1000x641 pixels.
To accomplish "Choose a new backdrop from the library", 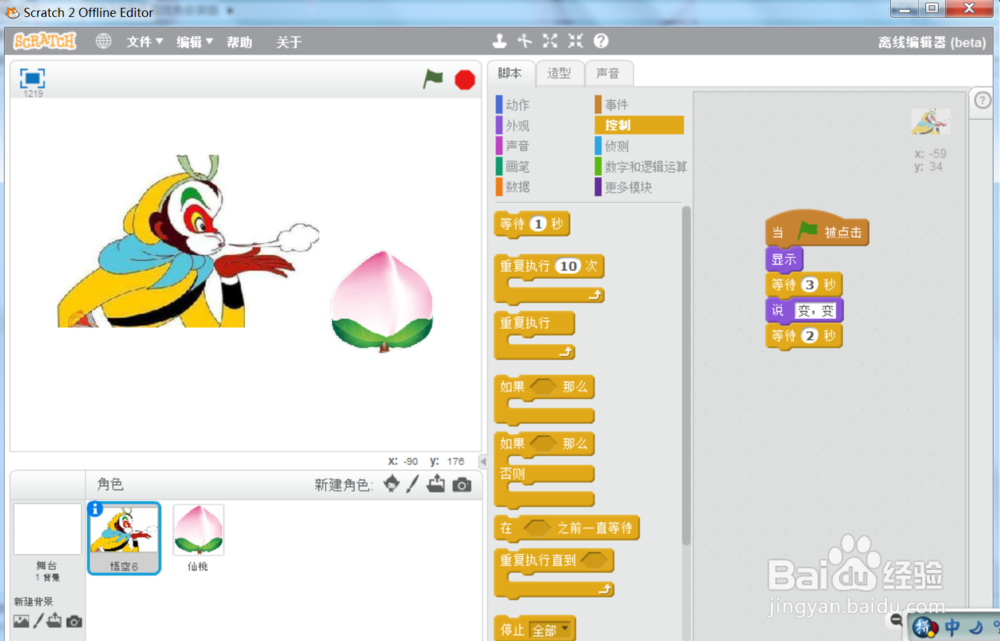I will pos(21,621).
